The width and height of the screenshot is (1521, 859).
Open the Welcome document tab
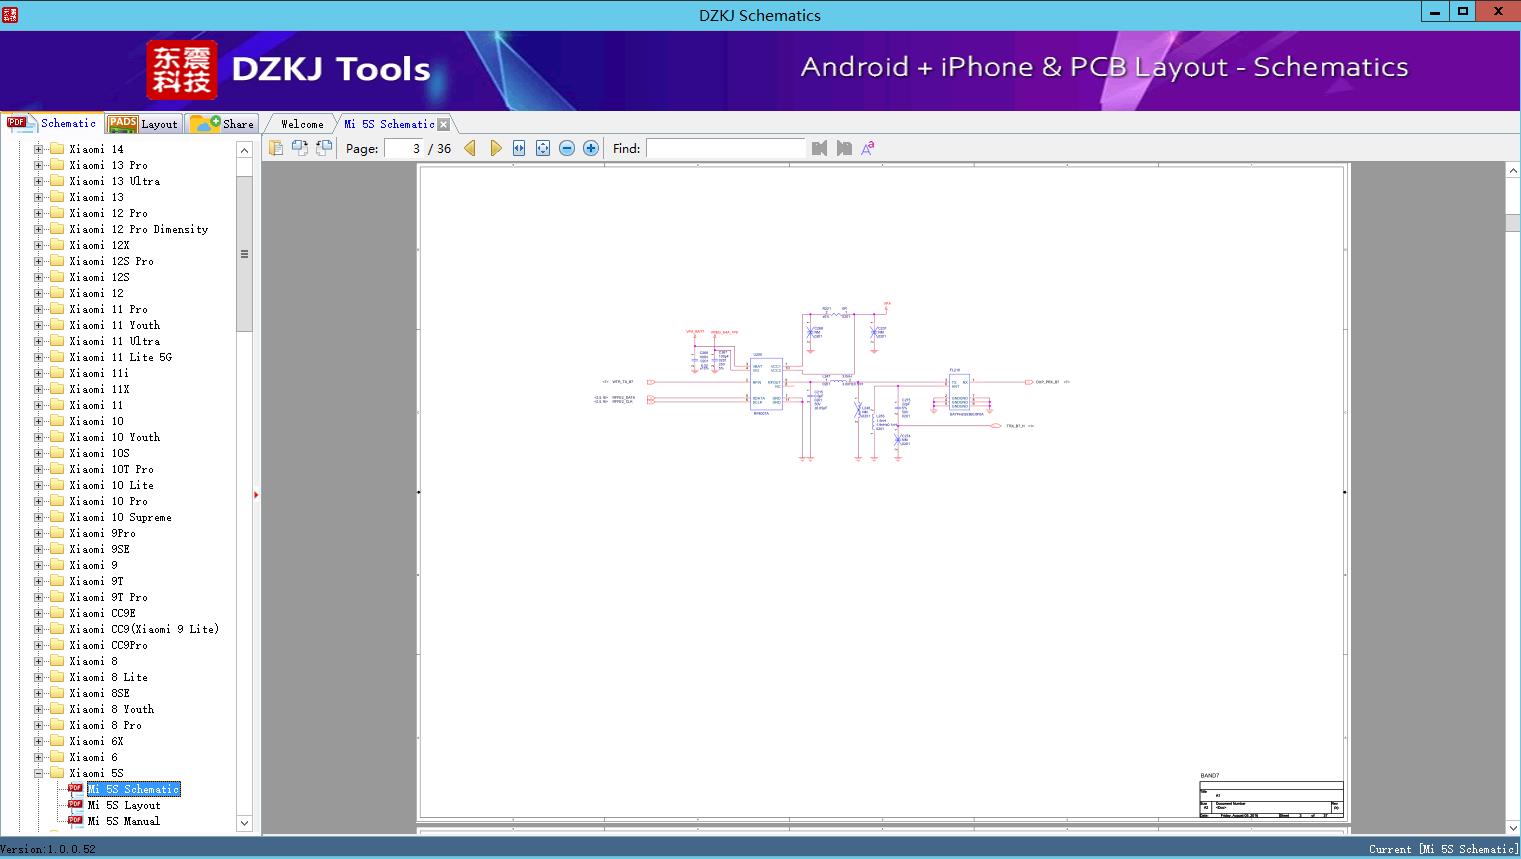tap(302, 124)
